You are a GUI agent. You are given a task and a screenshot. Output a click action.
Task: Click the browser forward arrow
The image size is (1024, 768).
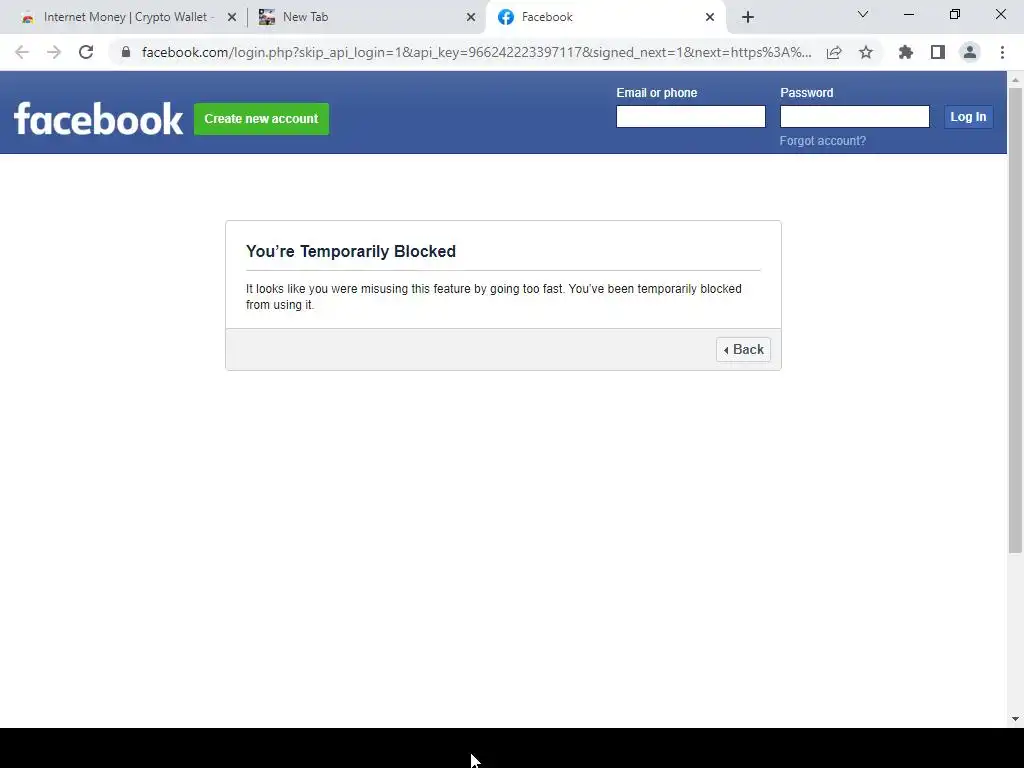54,52
